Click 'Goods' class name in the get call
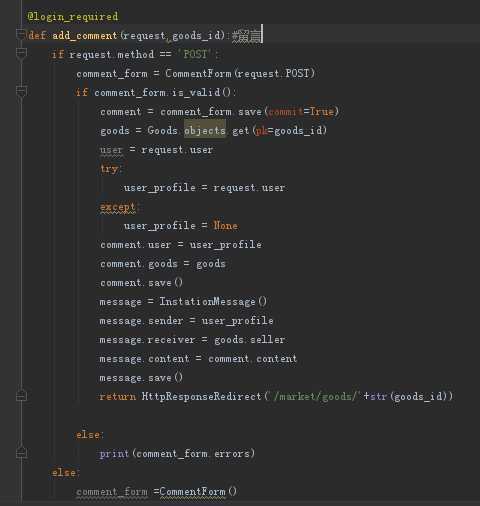480x506 pixels. point(162,130)
